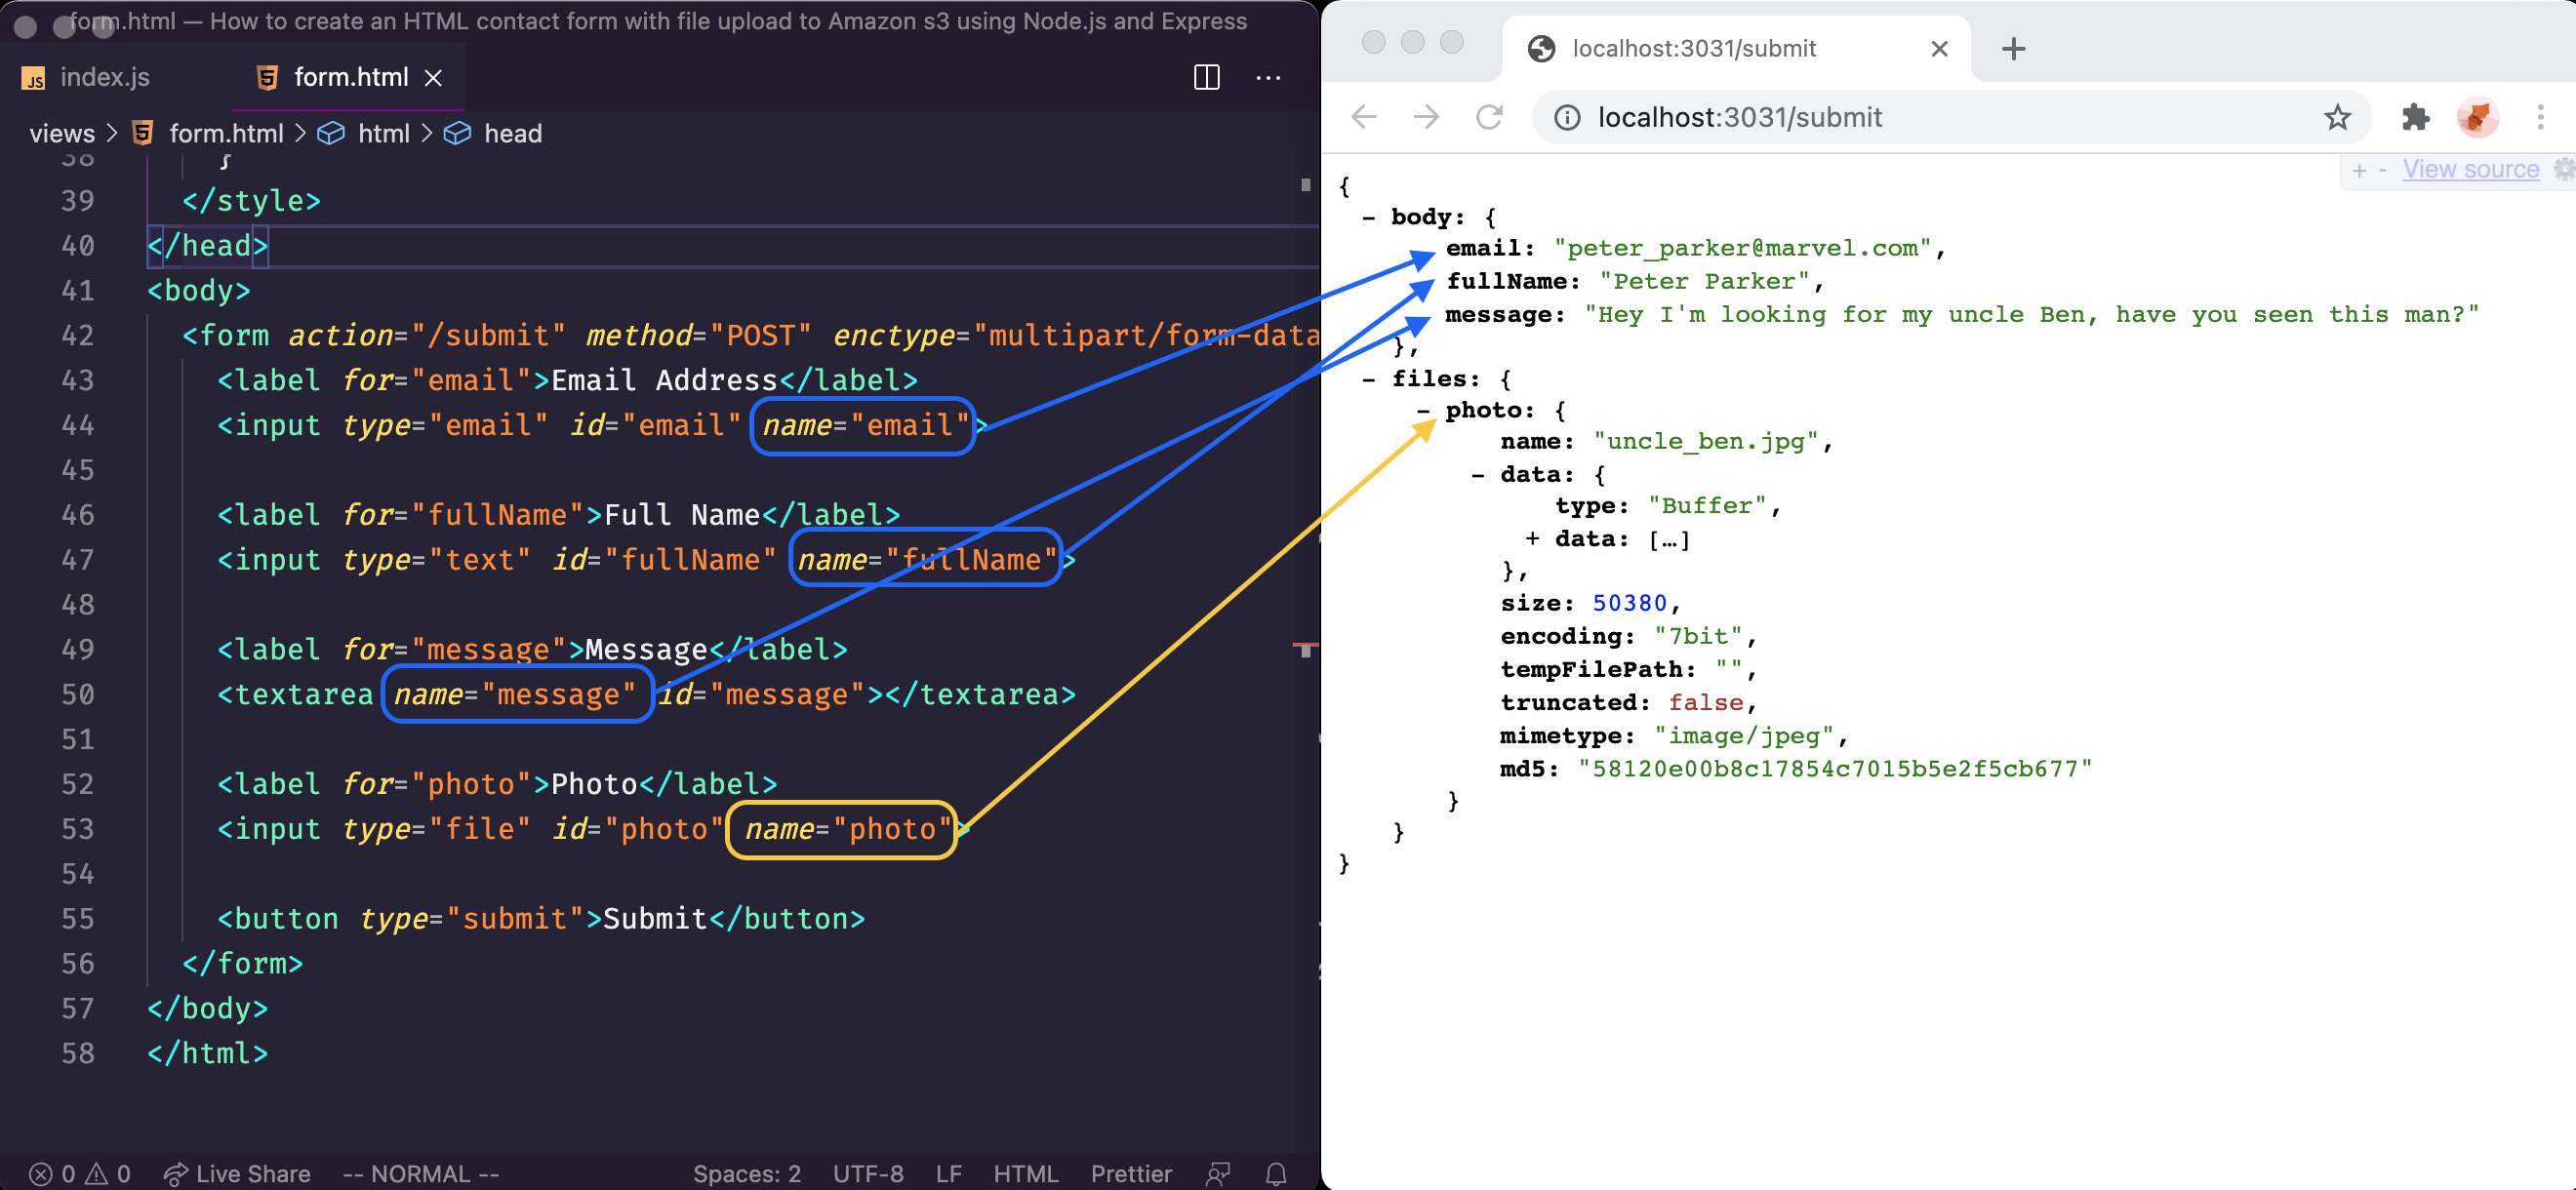This screenshot has height=1190, width=2576.
Task: Open Chrome three-dot menu
Action: (x=2540, y=117)
